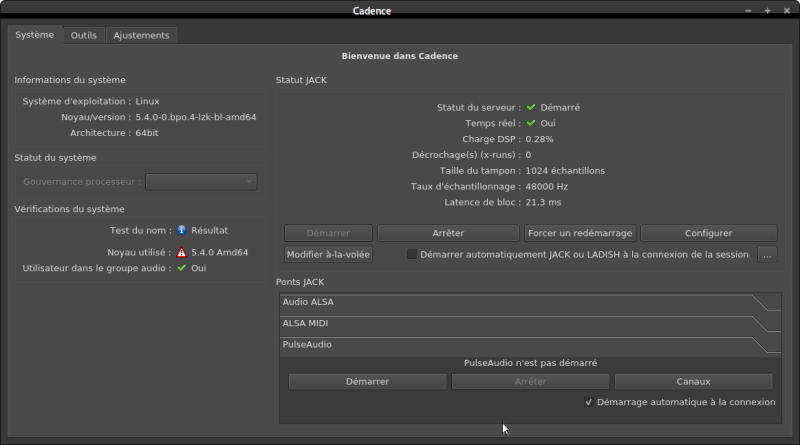Click the 1024 échantillons buffer size value
Image resolution: width=800 pixels, height=445 pixels.
pyautogui.click(x=565, y=170)
